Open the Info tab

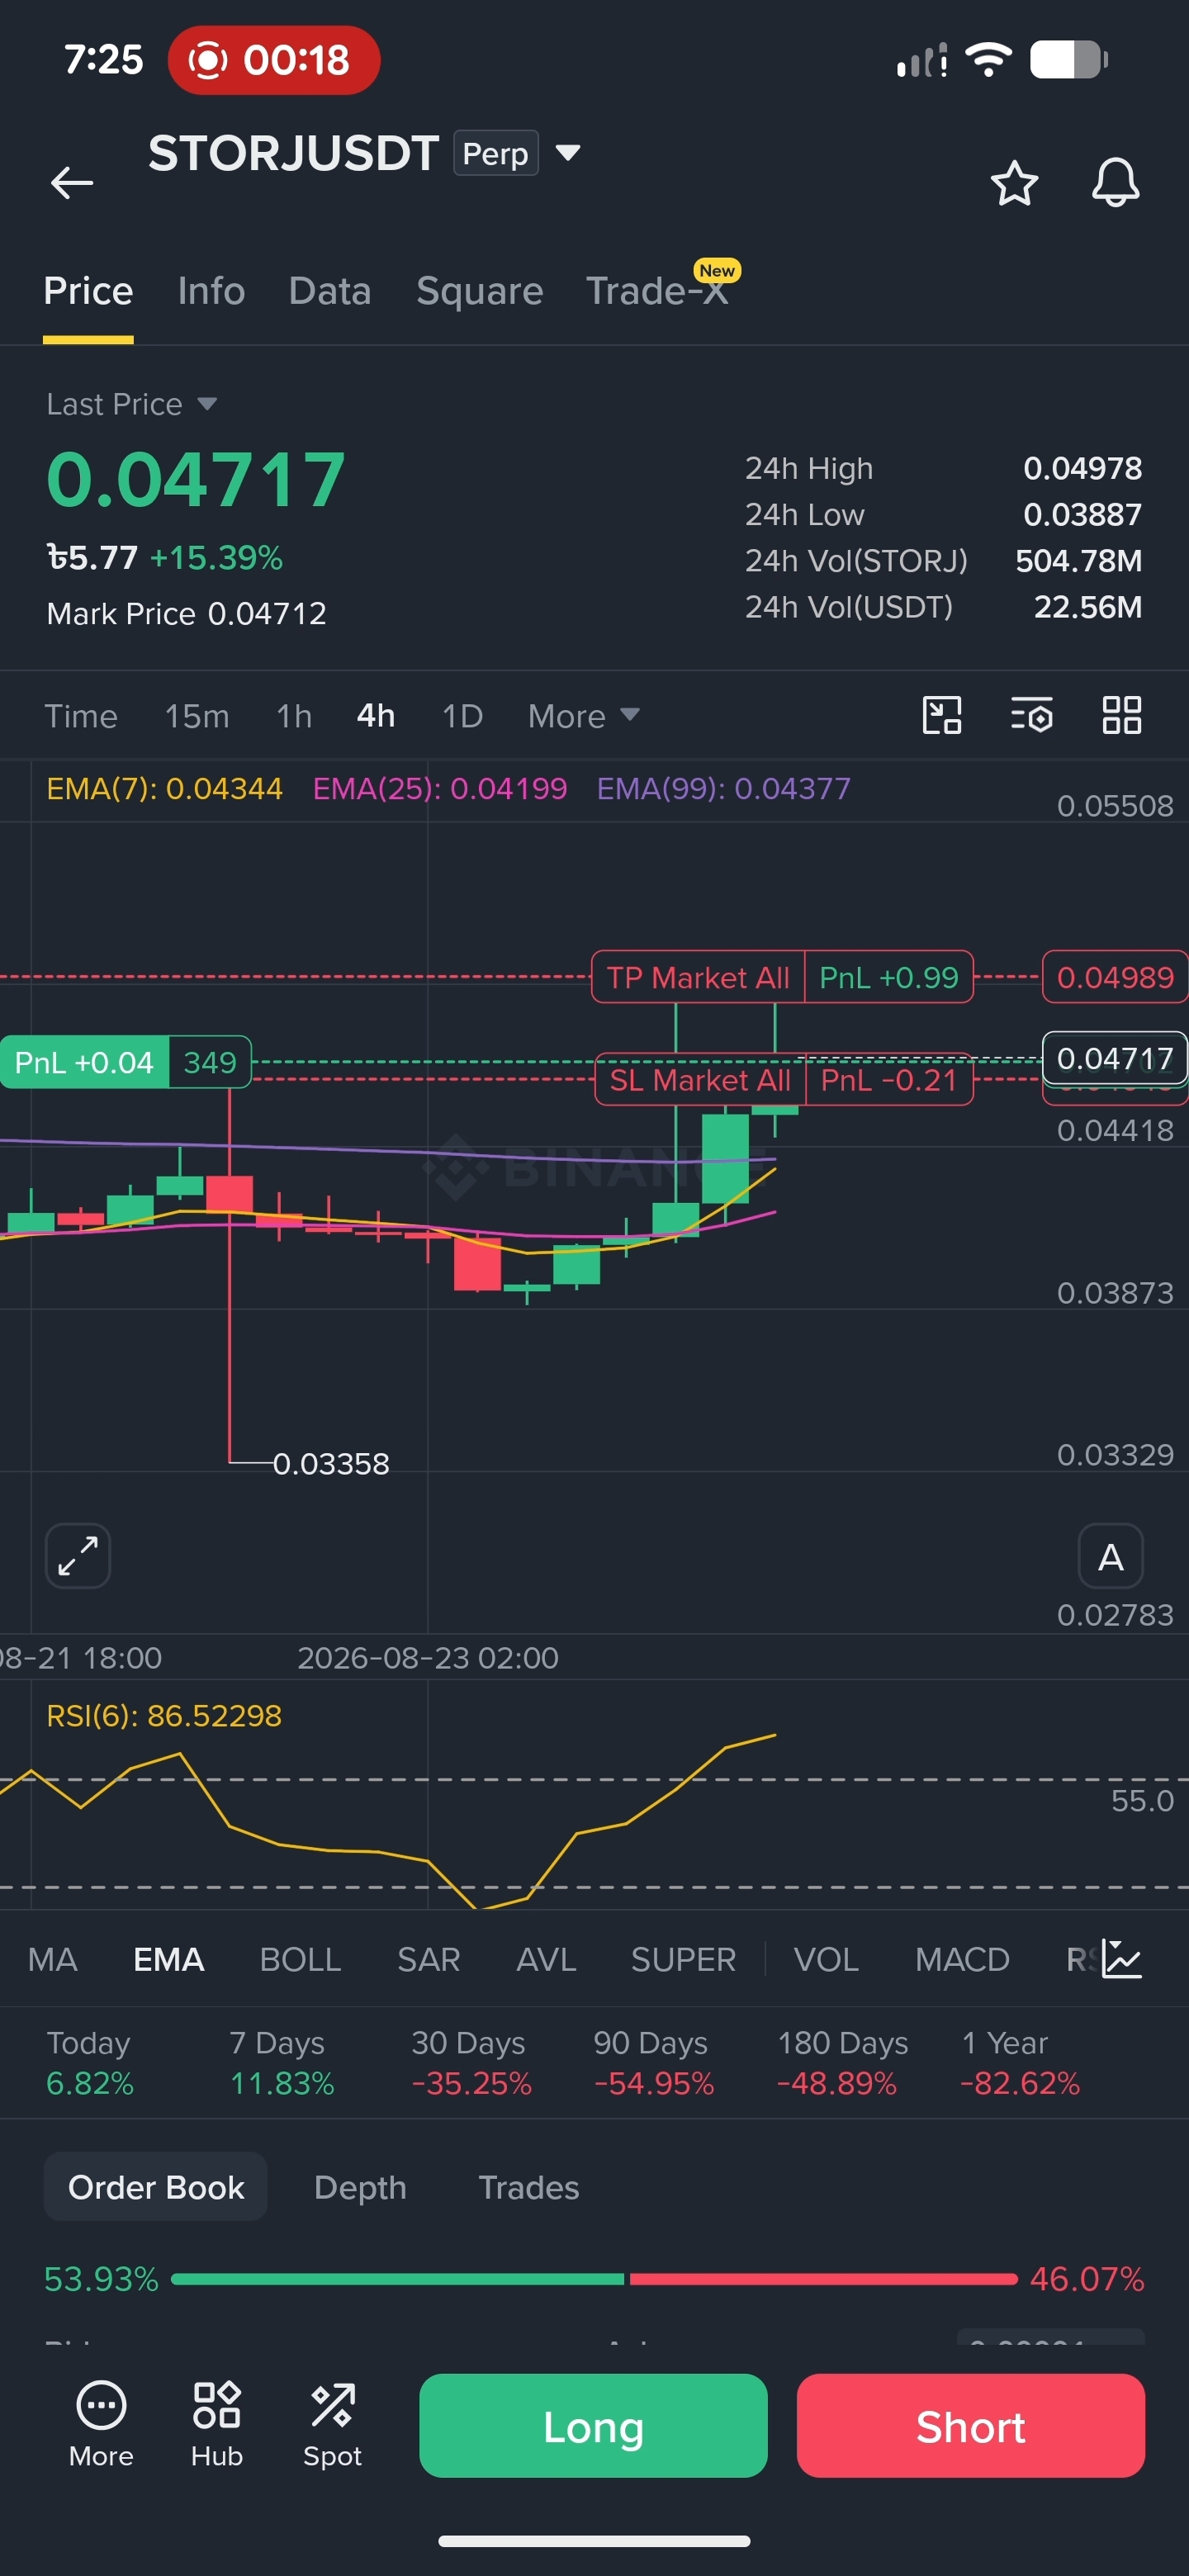point(211,291)
